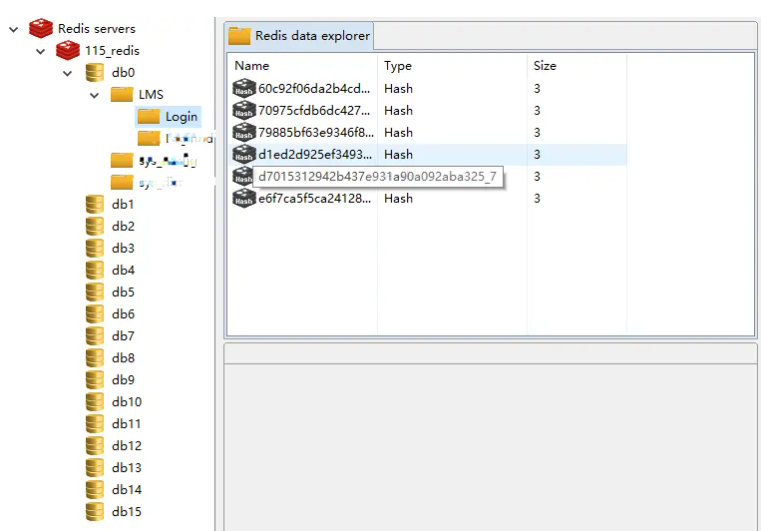This screenshot has height=531, width=761.
Task: Collapse the Redis servers tree node
Action: click(x=14, y=29)
